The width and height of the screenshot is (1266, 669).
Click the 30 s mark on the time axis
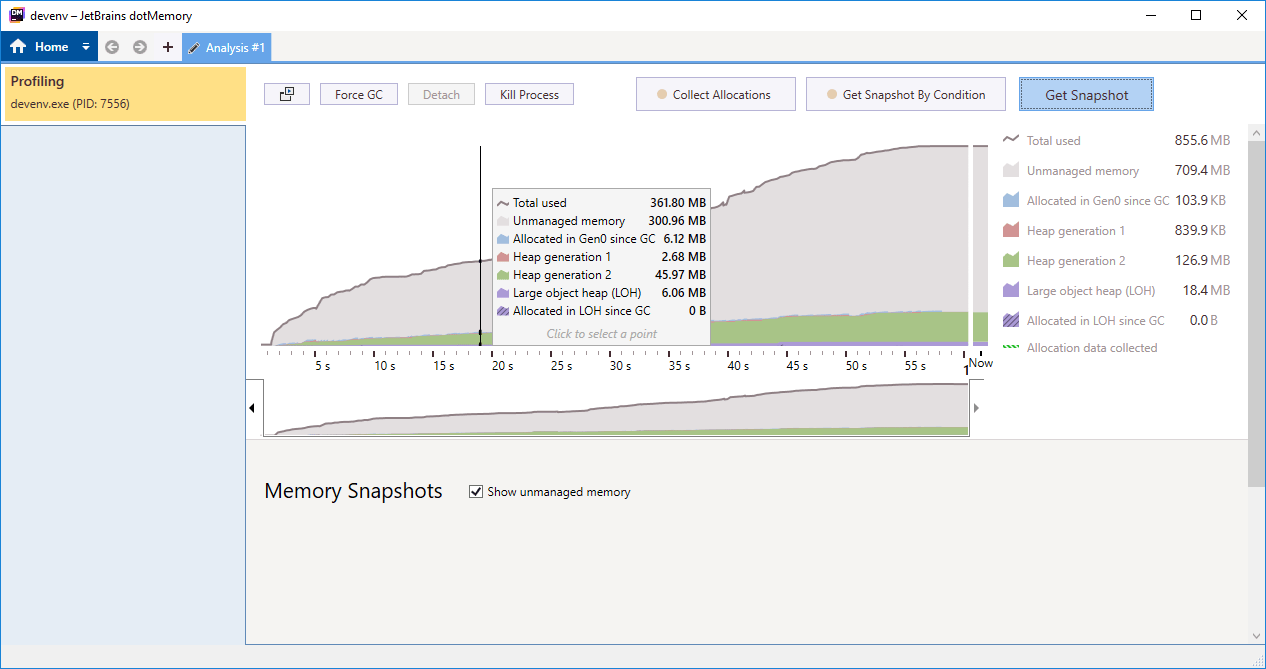pos(621,366)
